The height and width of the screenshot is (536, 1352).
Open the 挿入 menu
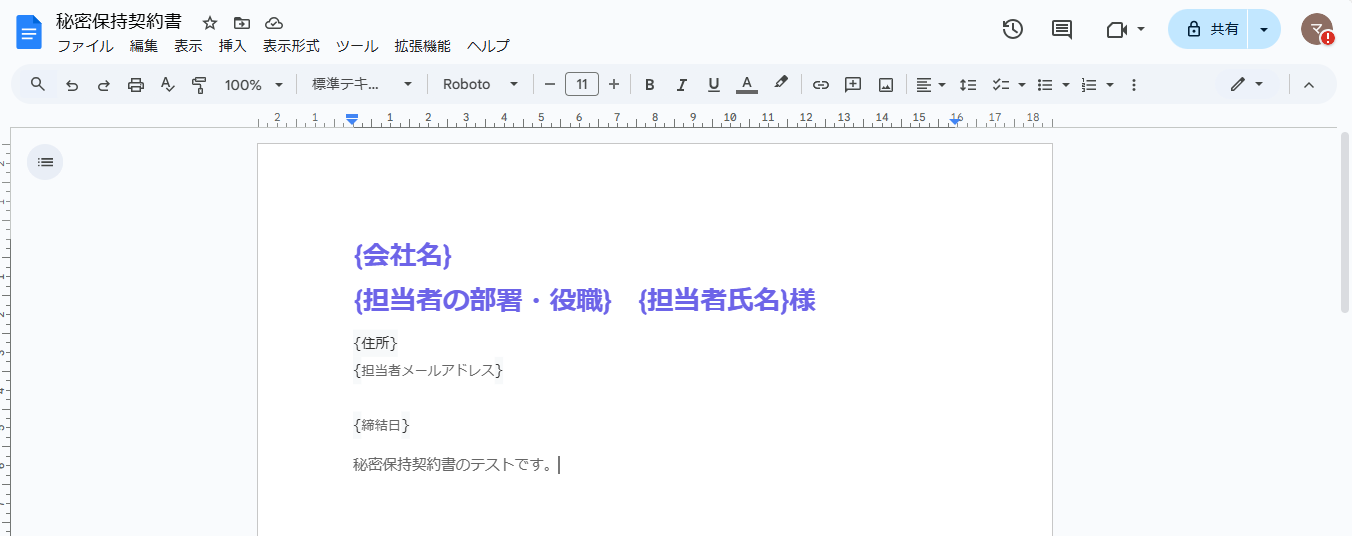233,46
